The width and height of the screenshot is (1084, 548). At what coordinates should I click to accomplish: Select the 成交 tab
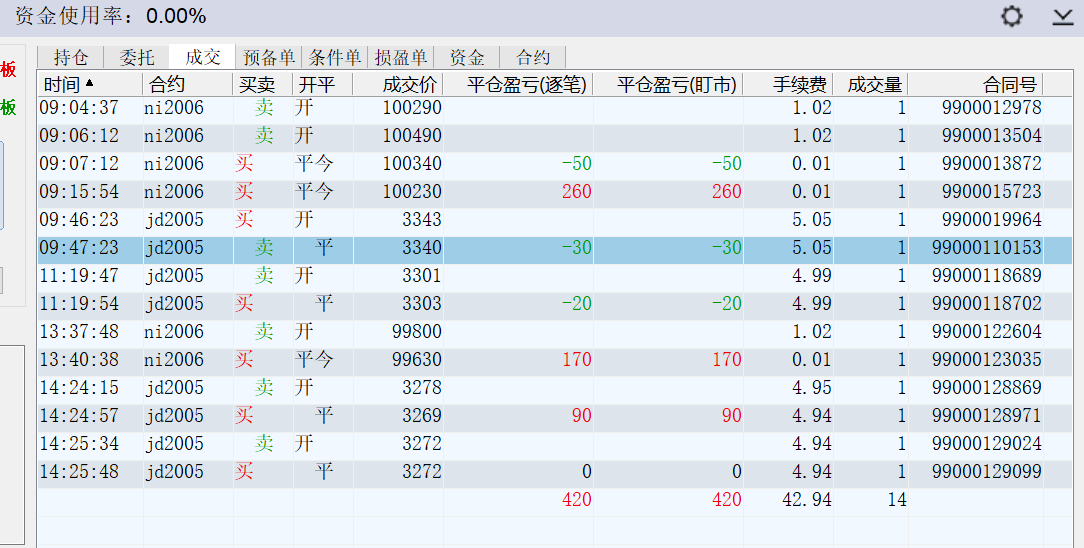pyautogui.click(x=203, y=57)
